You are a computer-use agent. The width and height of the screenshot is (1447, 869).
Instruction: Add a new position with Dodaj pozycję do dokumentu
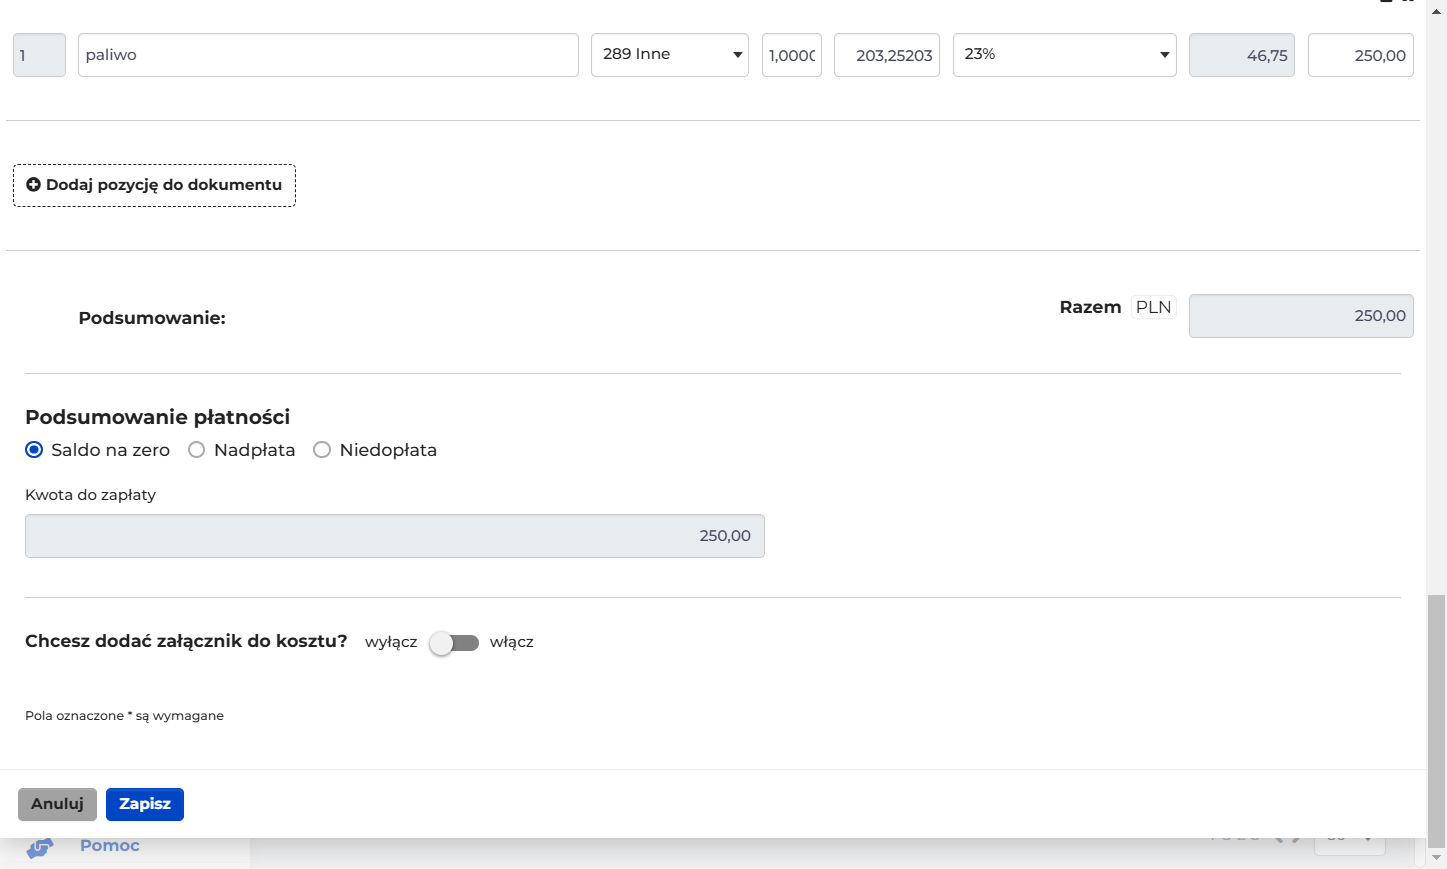154,185
